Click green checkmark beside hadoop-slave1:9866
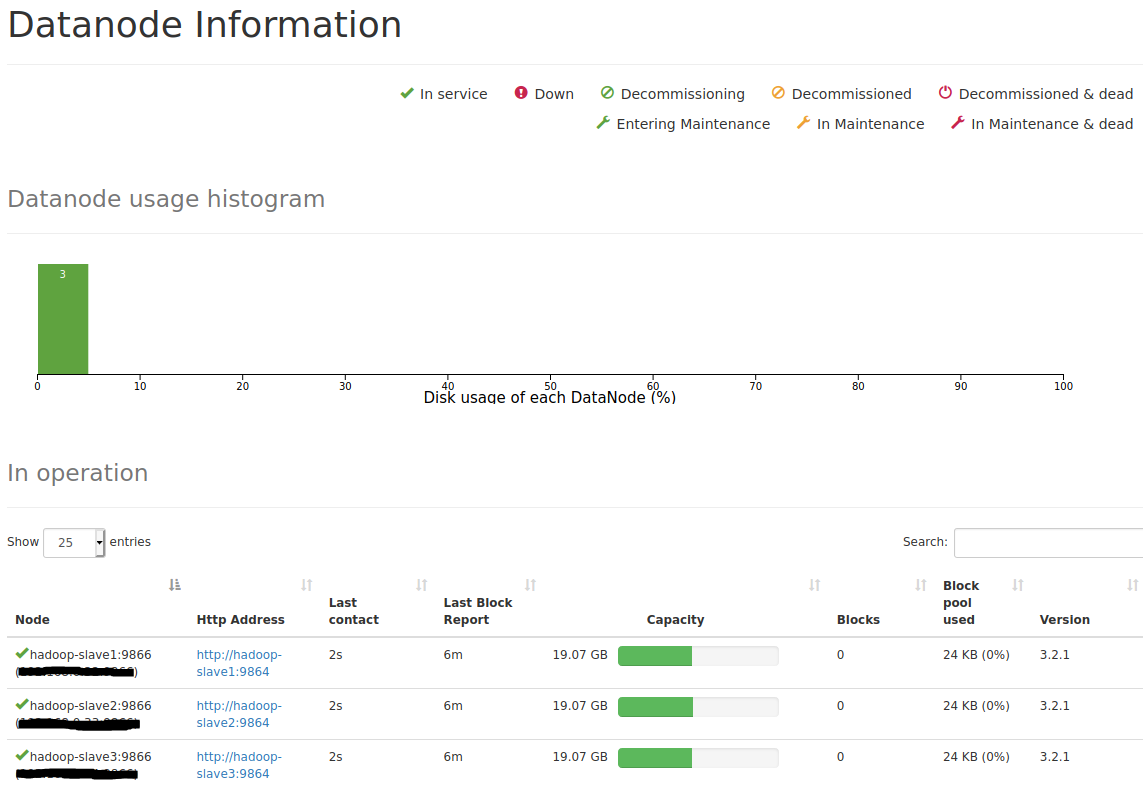Viewport: 1143px width, 792px height. (x=20, y=654)
